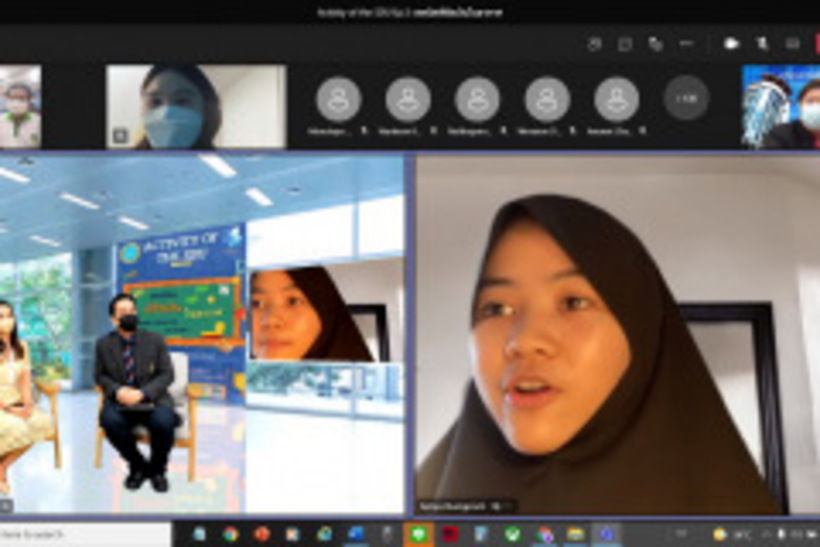Open the participants panel in the meeting toolbar
The width and height of the screenshot is (820, 547).
[595, 44]
